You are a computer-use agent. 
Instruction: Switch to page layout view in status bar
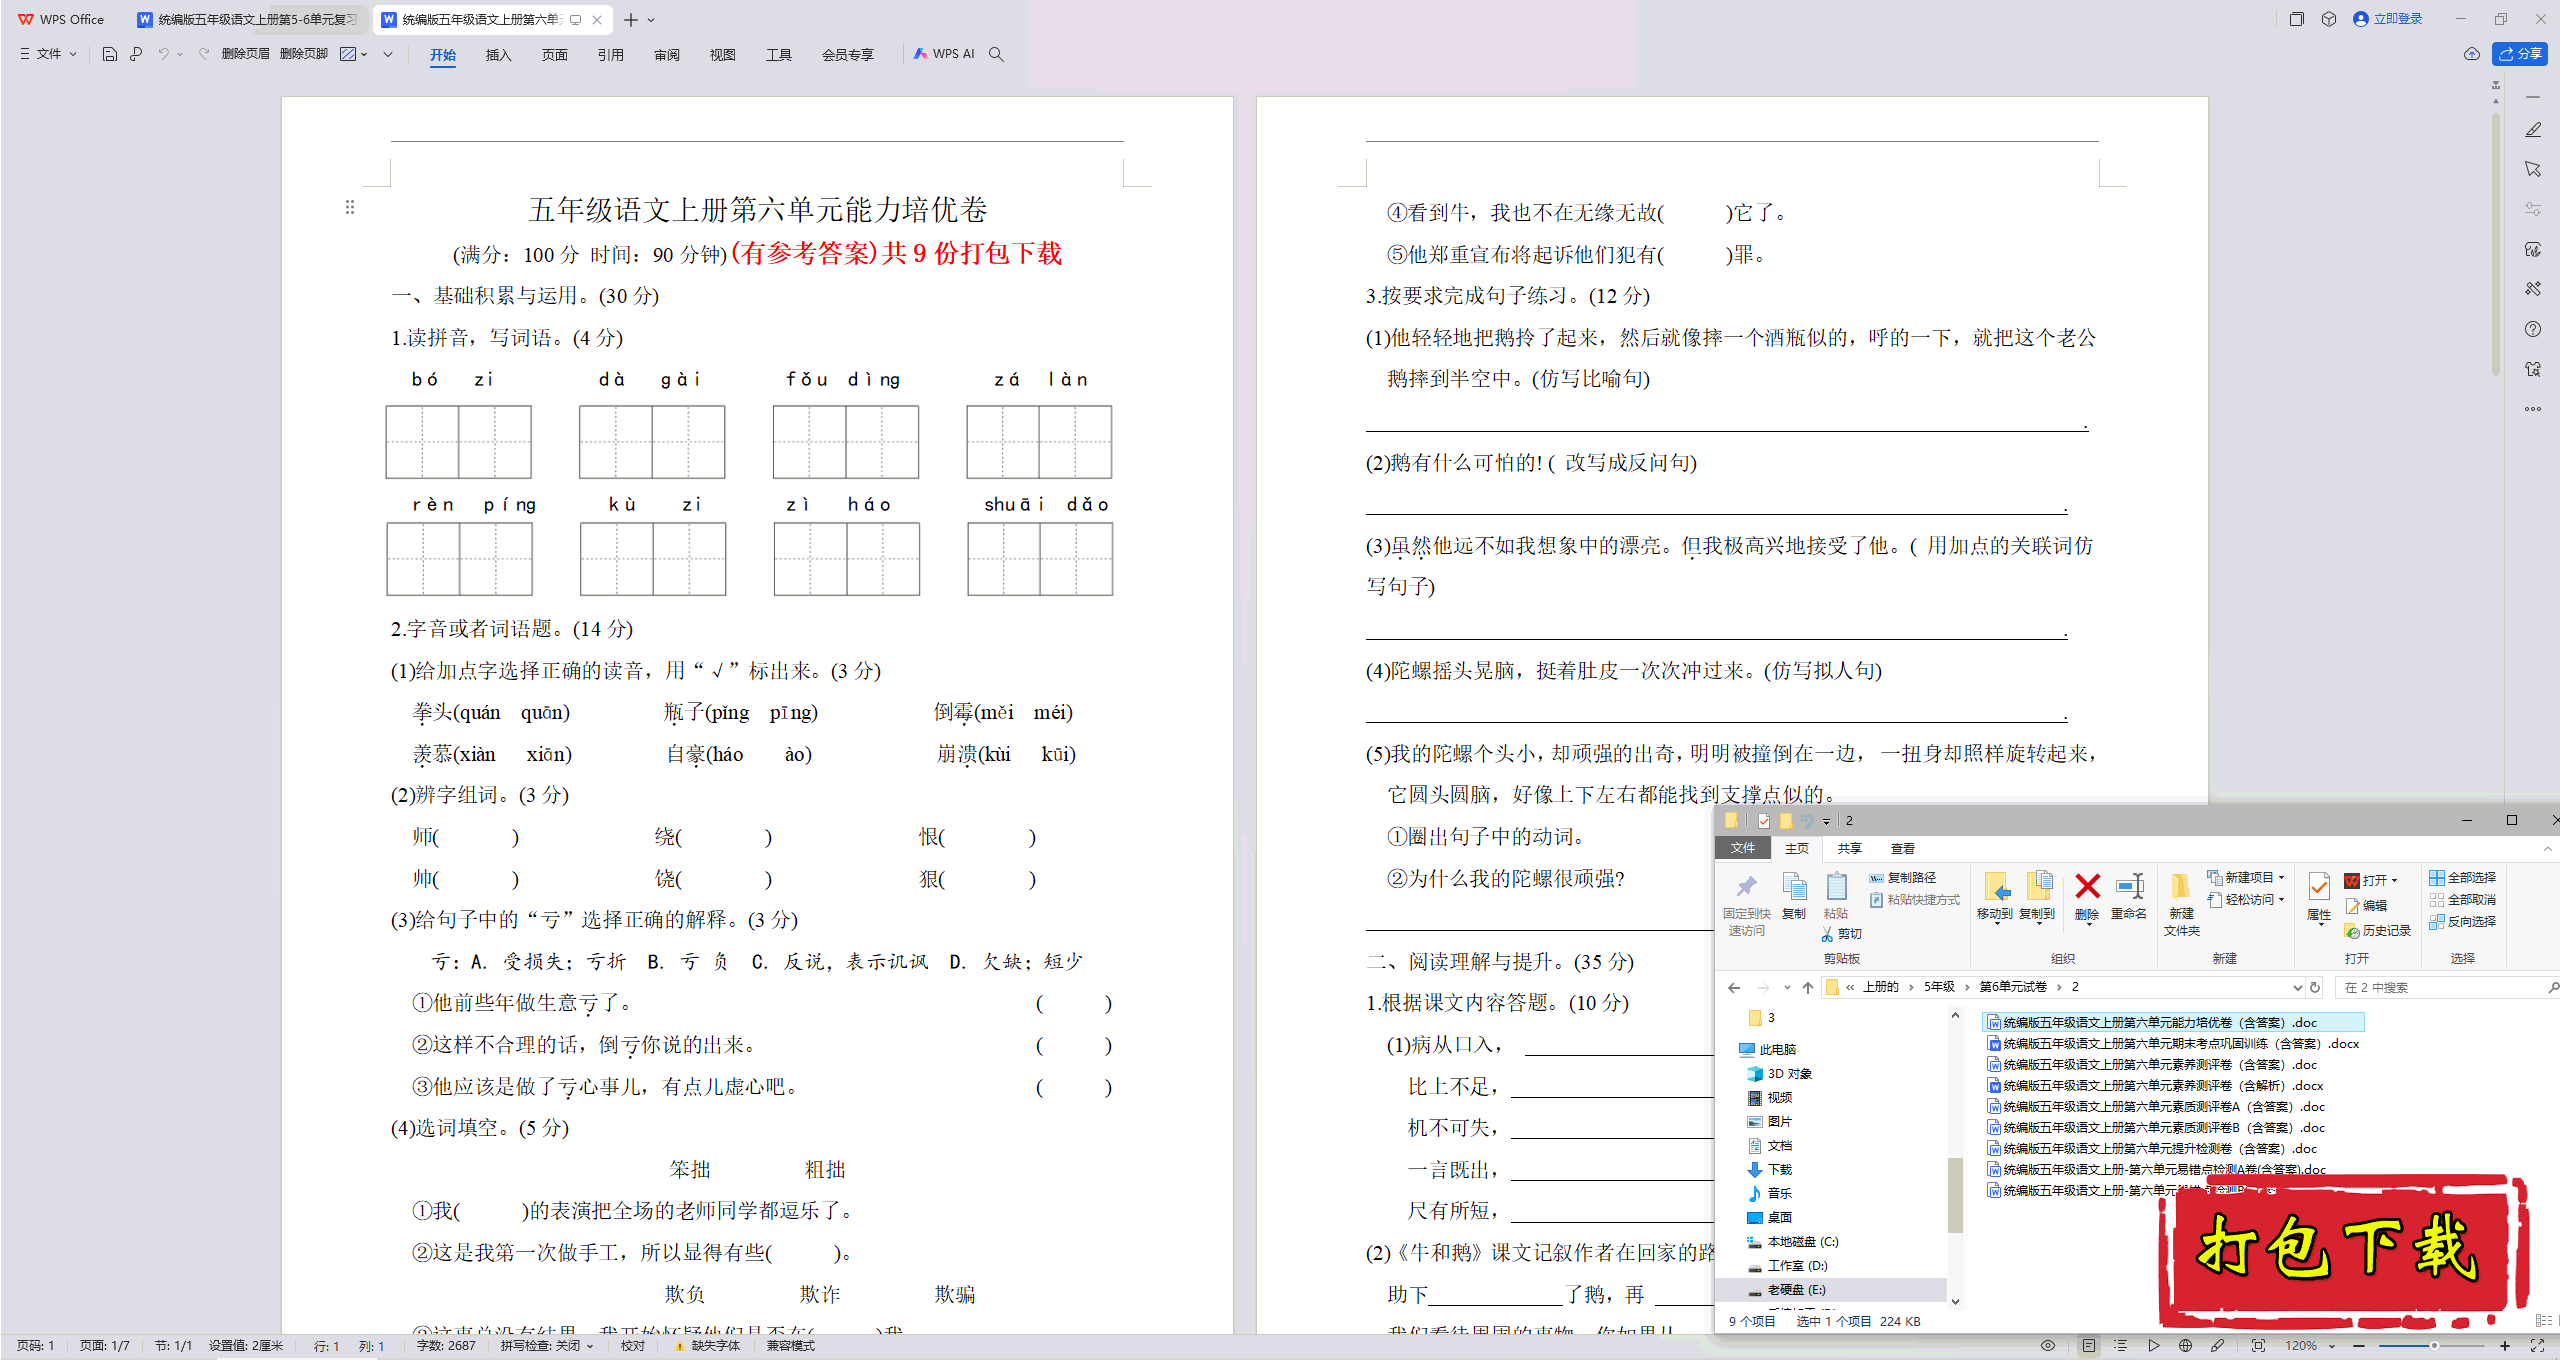click(2089, 1346)
